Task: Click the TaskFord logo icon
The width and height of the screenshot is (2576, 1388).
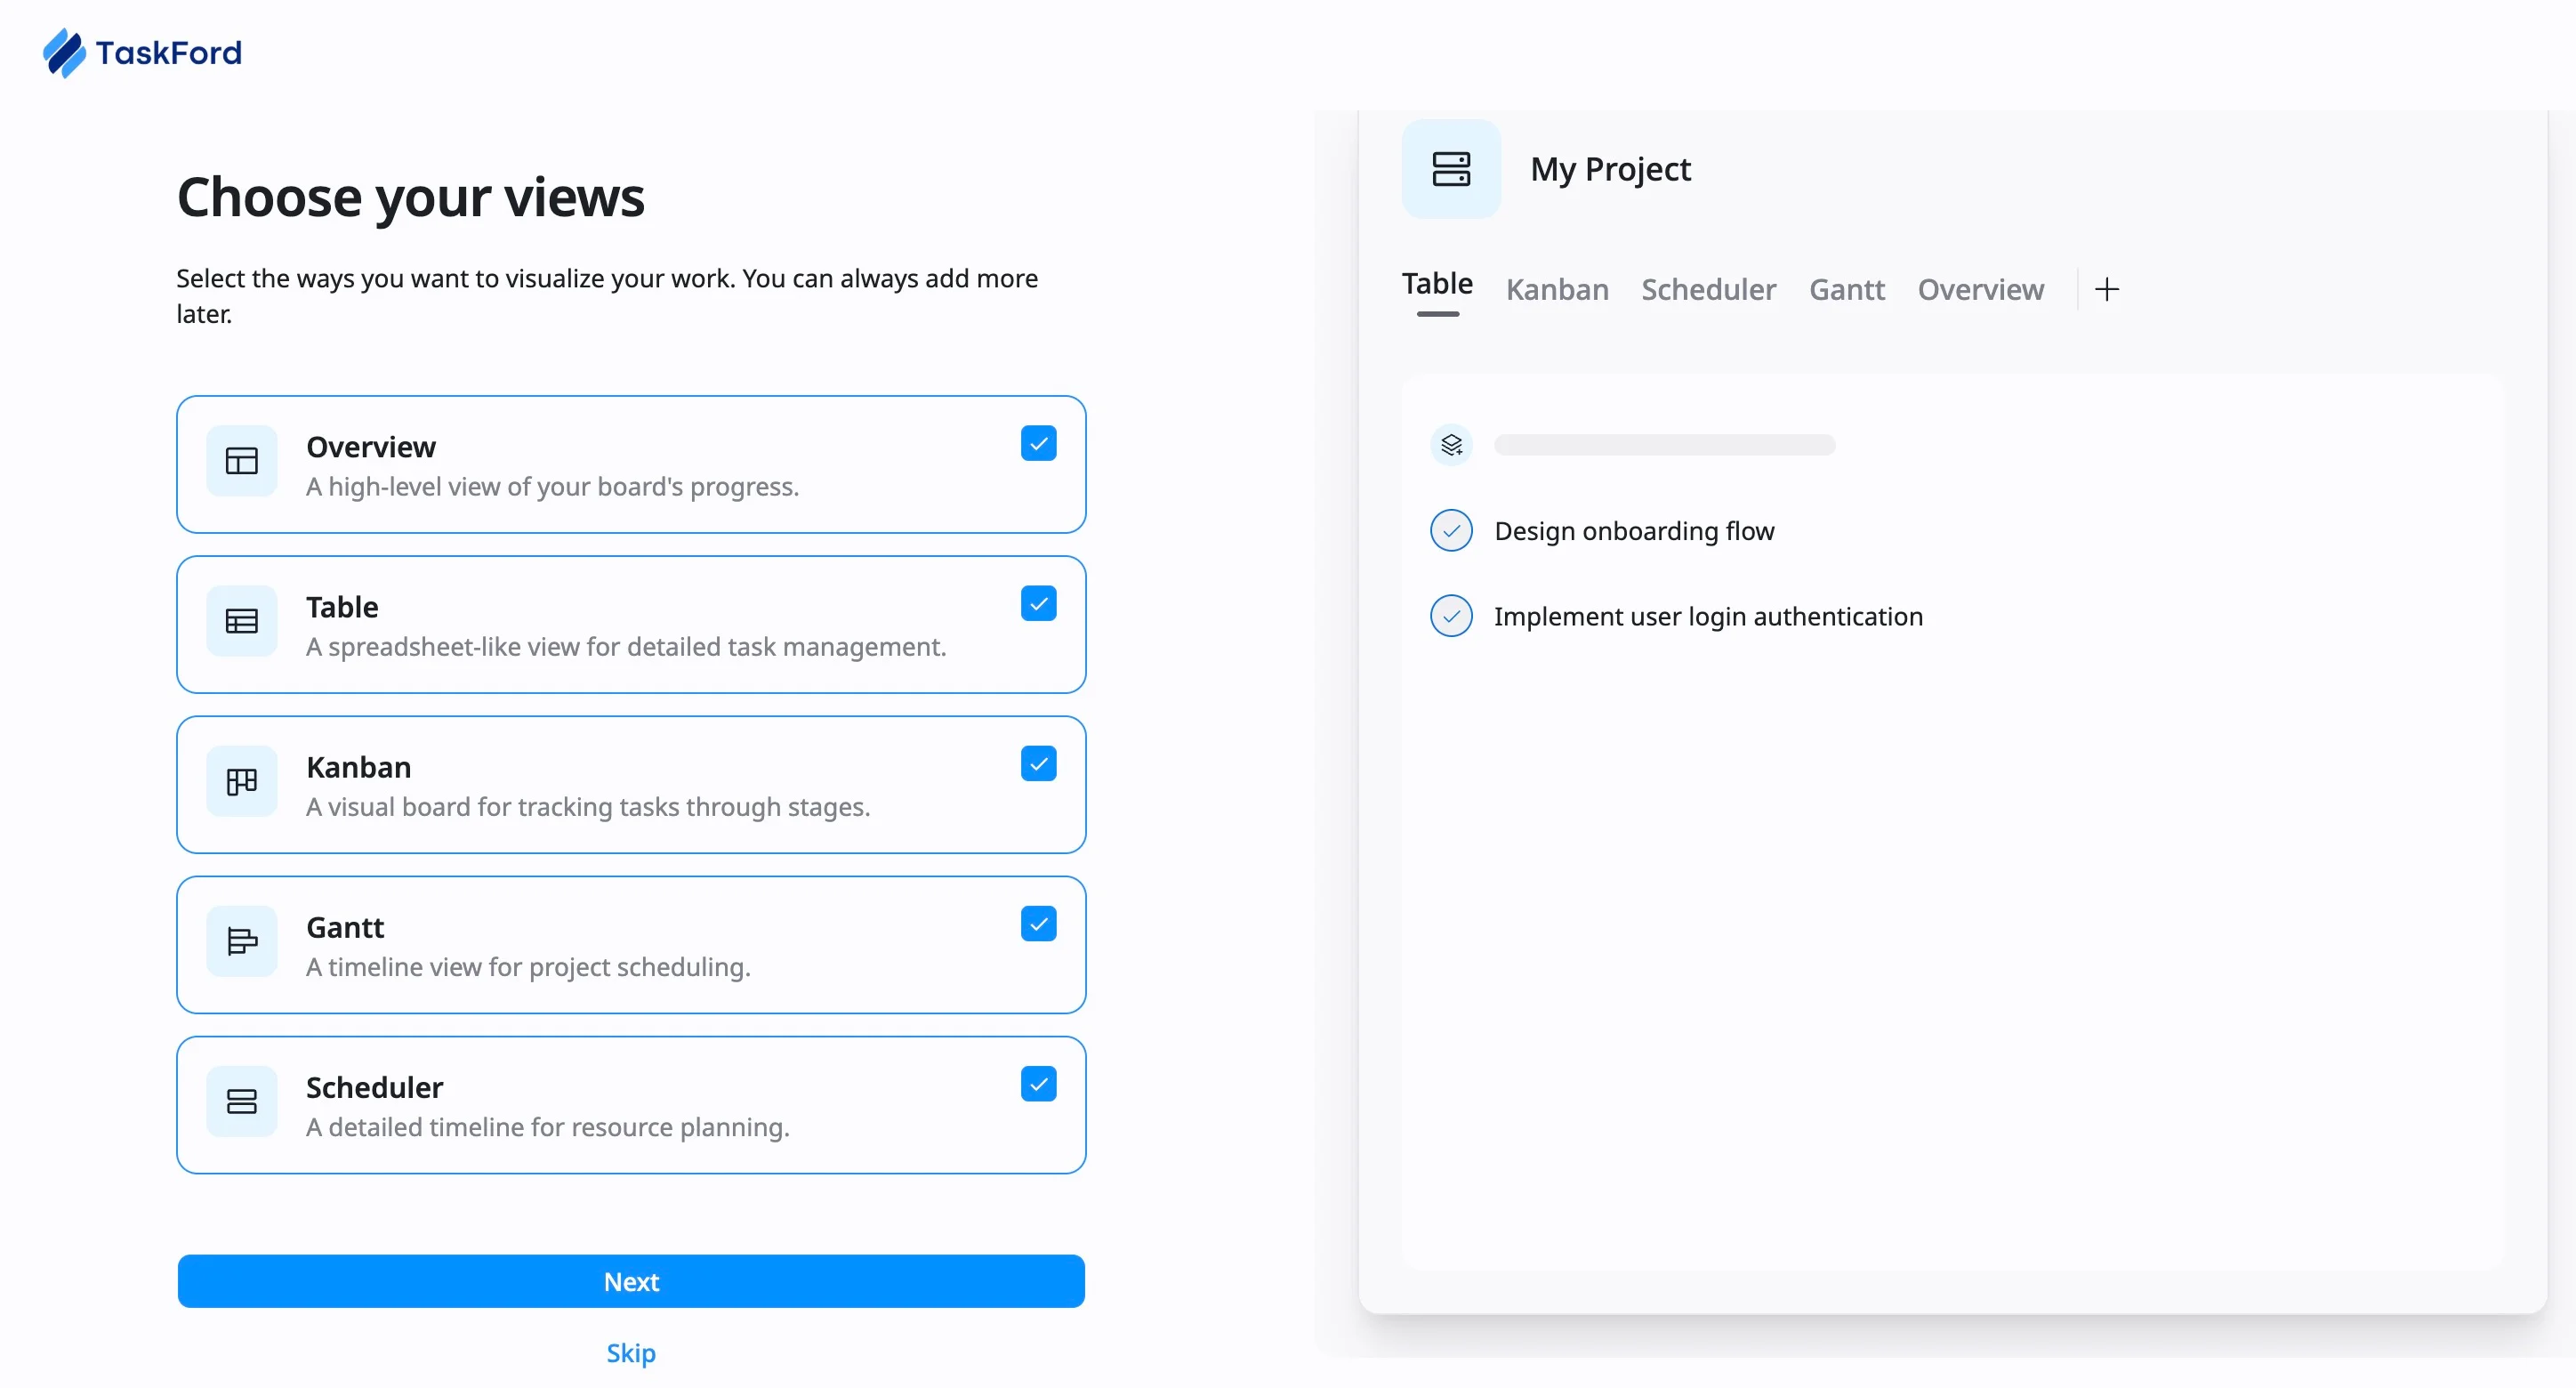Action: (x=65, y=52)
